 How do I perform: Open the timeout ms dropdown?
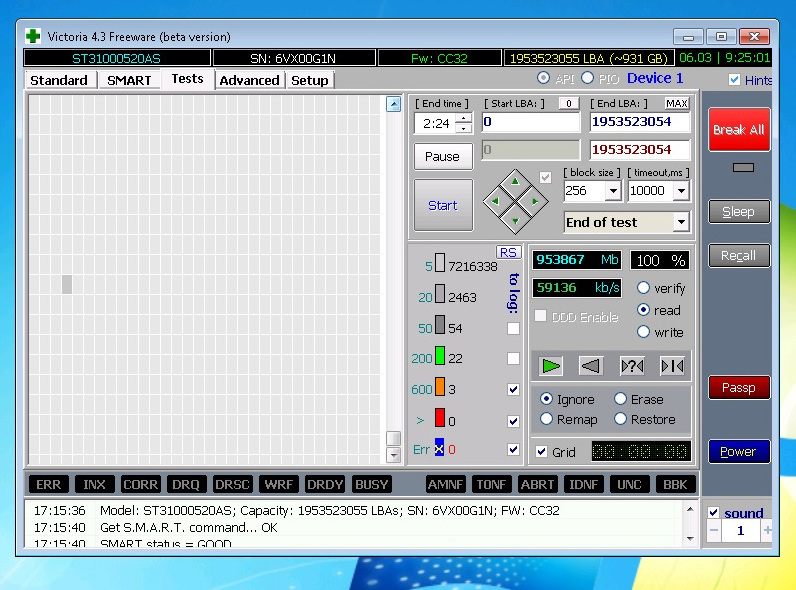click(x=681, y=191)
